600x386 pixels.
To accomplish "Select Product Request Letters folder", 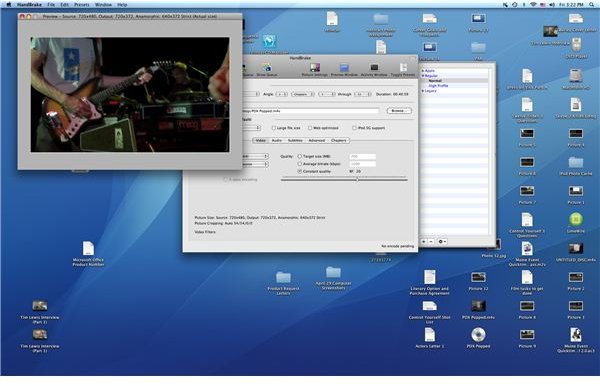I will pos(284,283).
